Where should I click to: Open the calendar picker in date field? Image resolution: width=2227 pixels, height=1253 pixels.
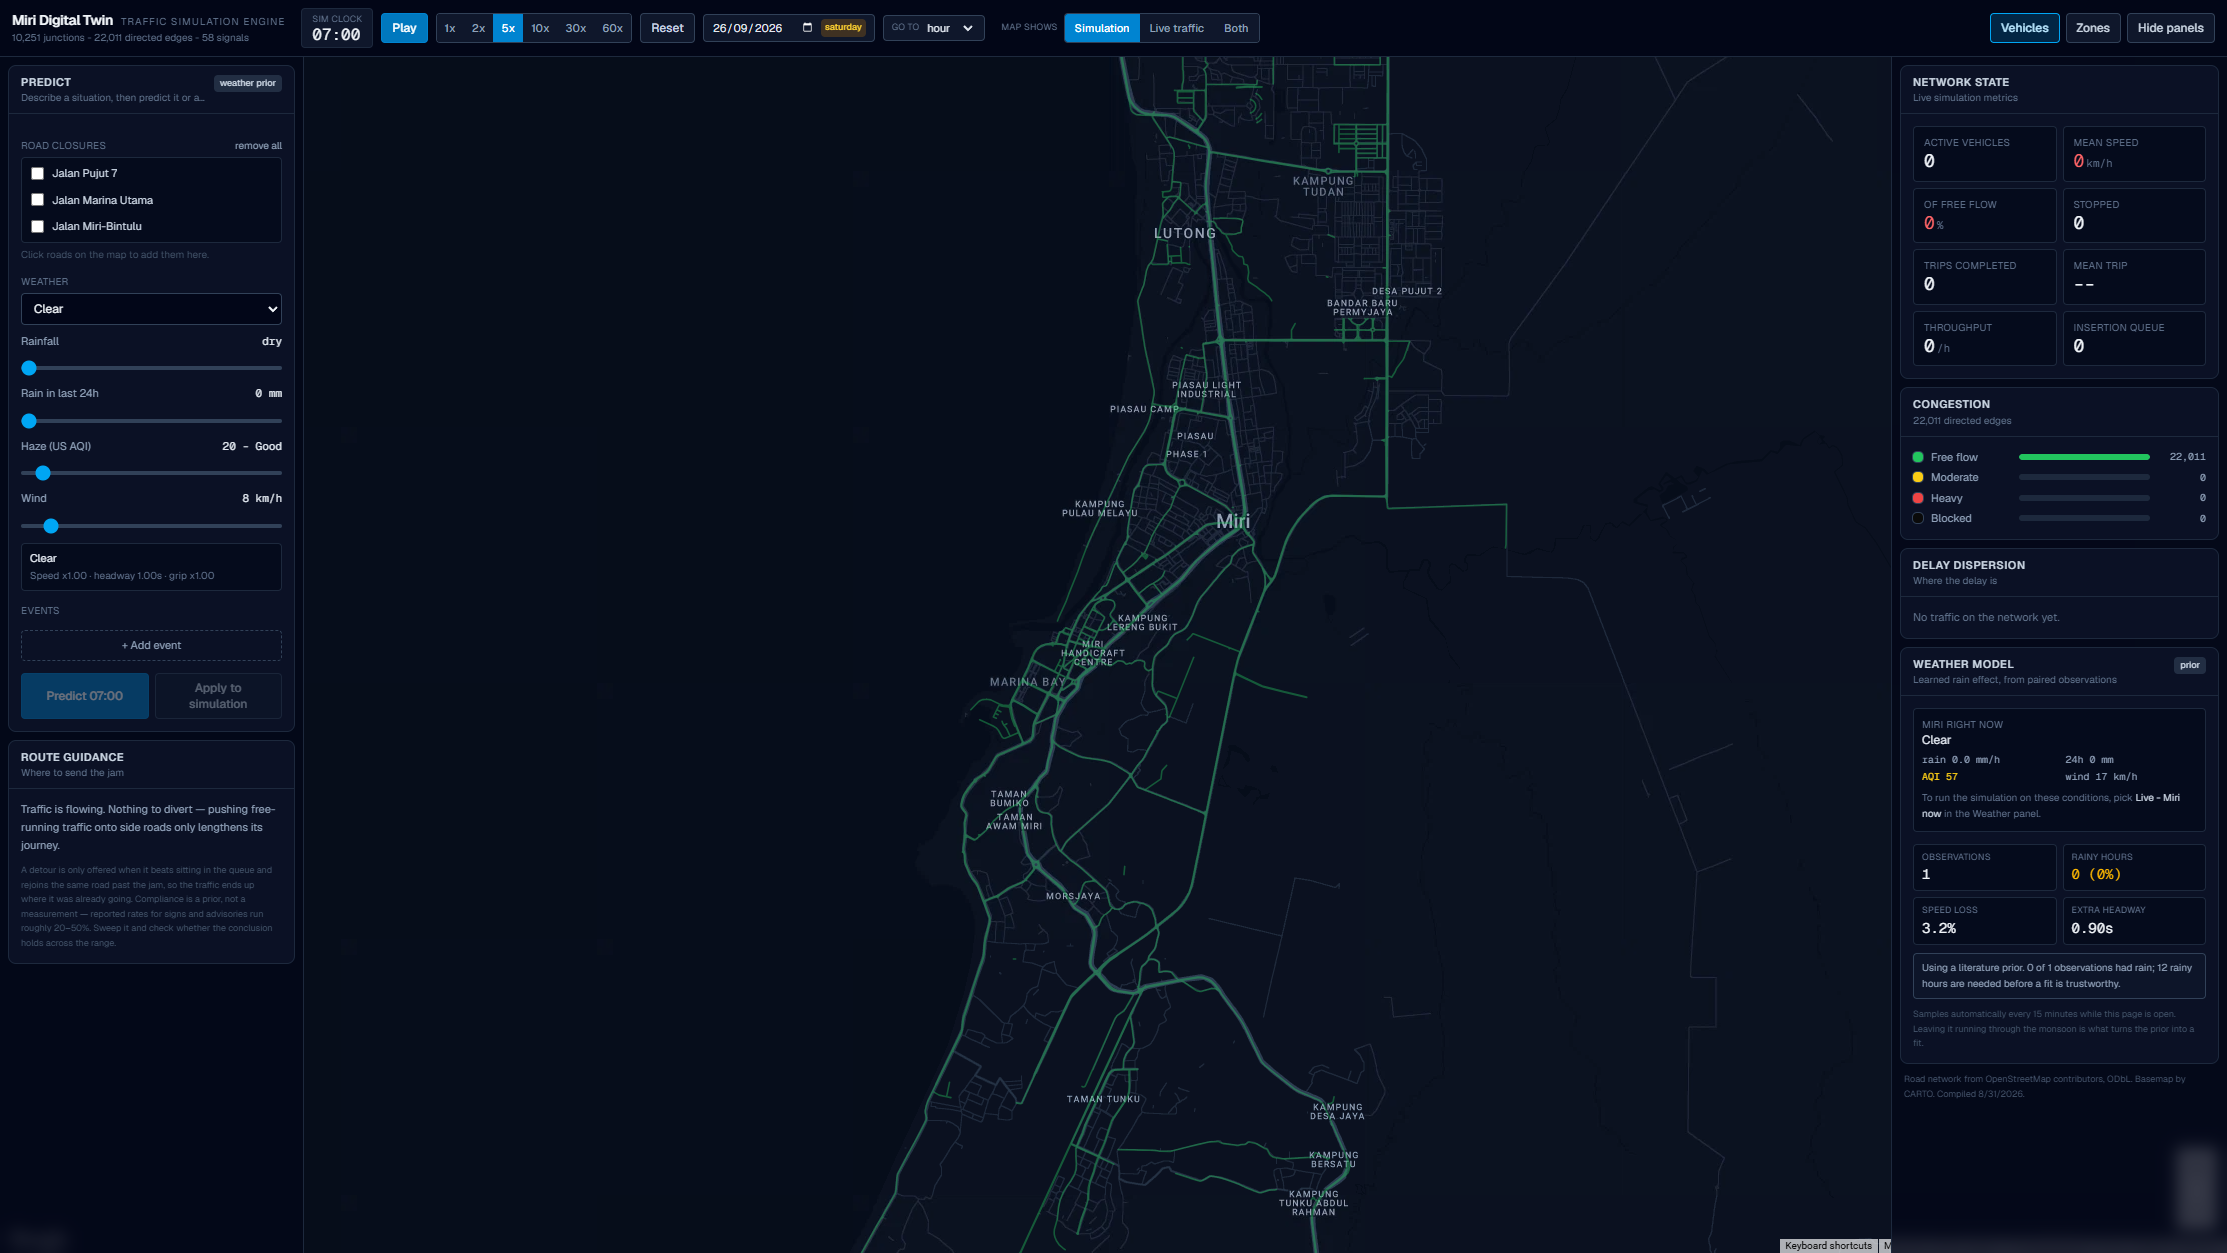[807, 28]
